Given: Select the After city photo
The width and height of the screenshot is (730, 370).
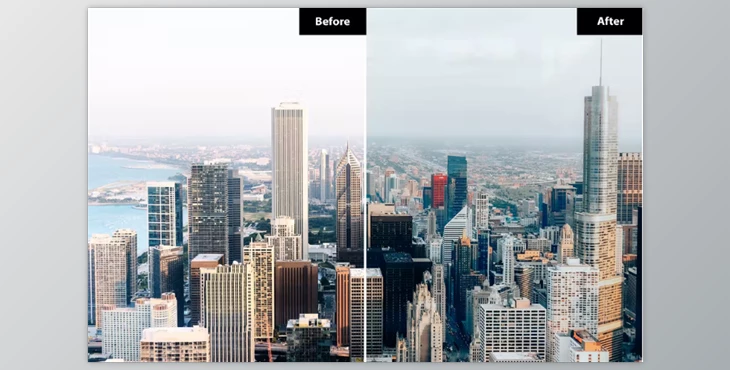Looking at the screenshot, I should 505,185.
